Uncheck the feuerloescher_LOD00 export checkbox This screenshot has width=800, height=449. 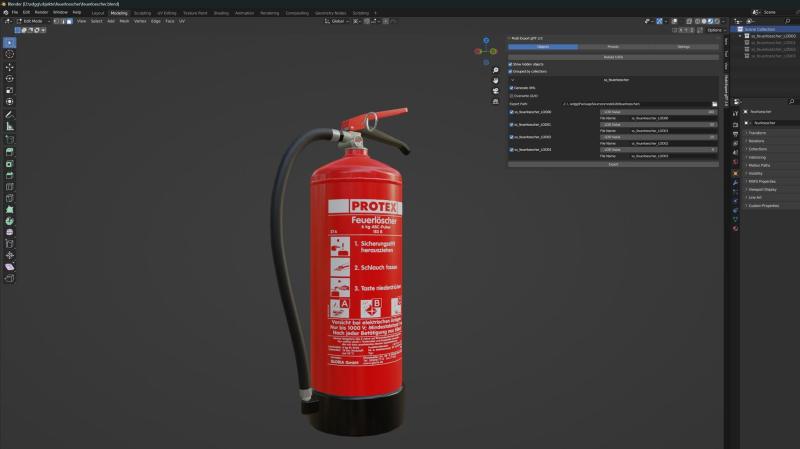512,112
